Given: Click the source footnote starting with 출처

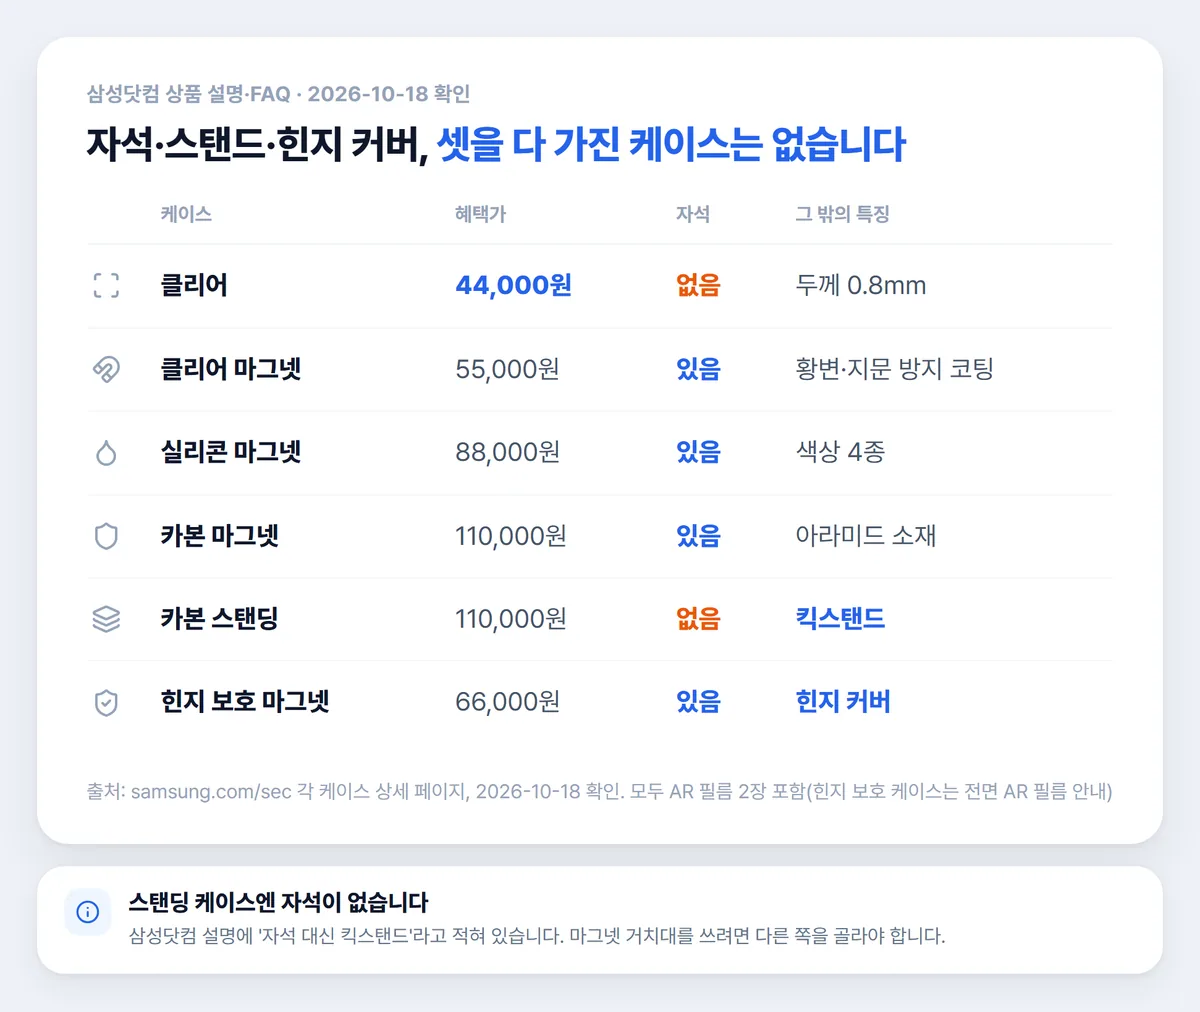Looking at the screenshot, I should [x=600, y=792].
